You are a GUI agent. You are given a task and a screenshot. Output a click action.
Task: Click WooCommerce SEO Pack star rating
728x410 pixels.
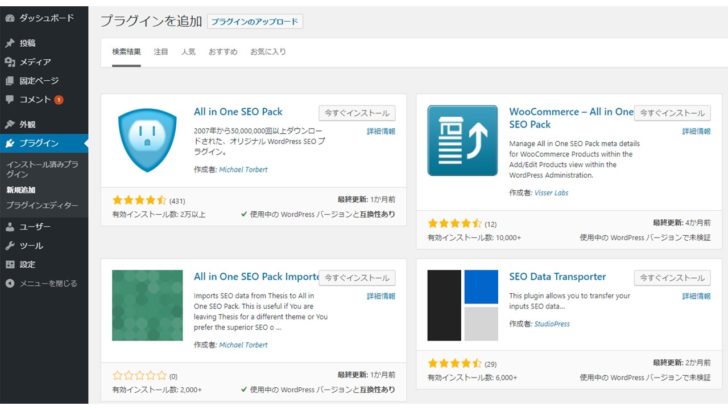[454, 223]
